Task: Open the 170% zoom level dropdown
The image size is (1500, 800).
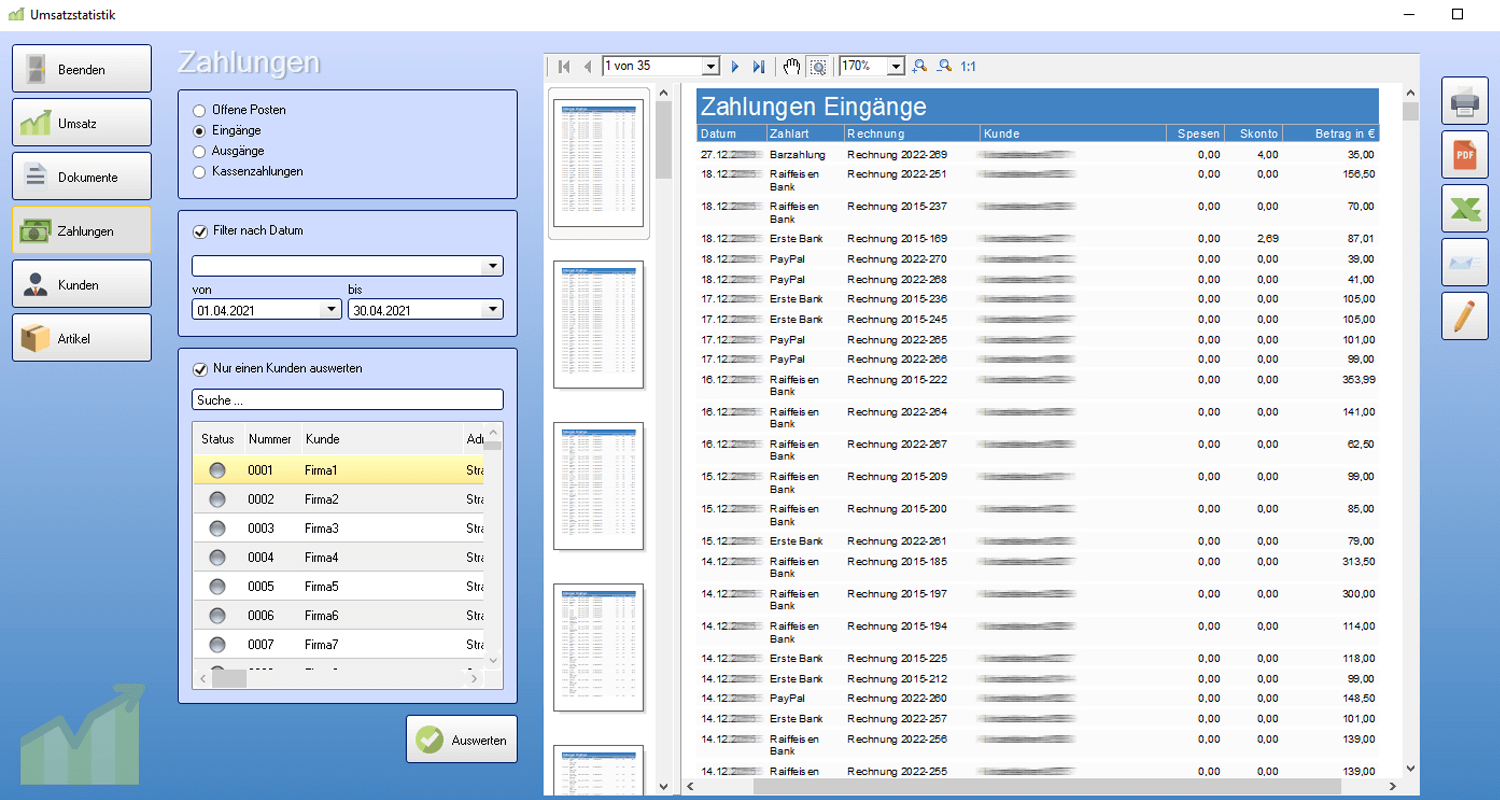Action: pyautogui.click(x=896, y=66)
